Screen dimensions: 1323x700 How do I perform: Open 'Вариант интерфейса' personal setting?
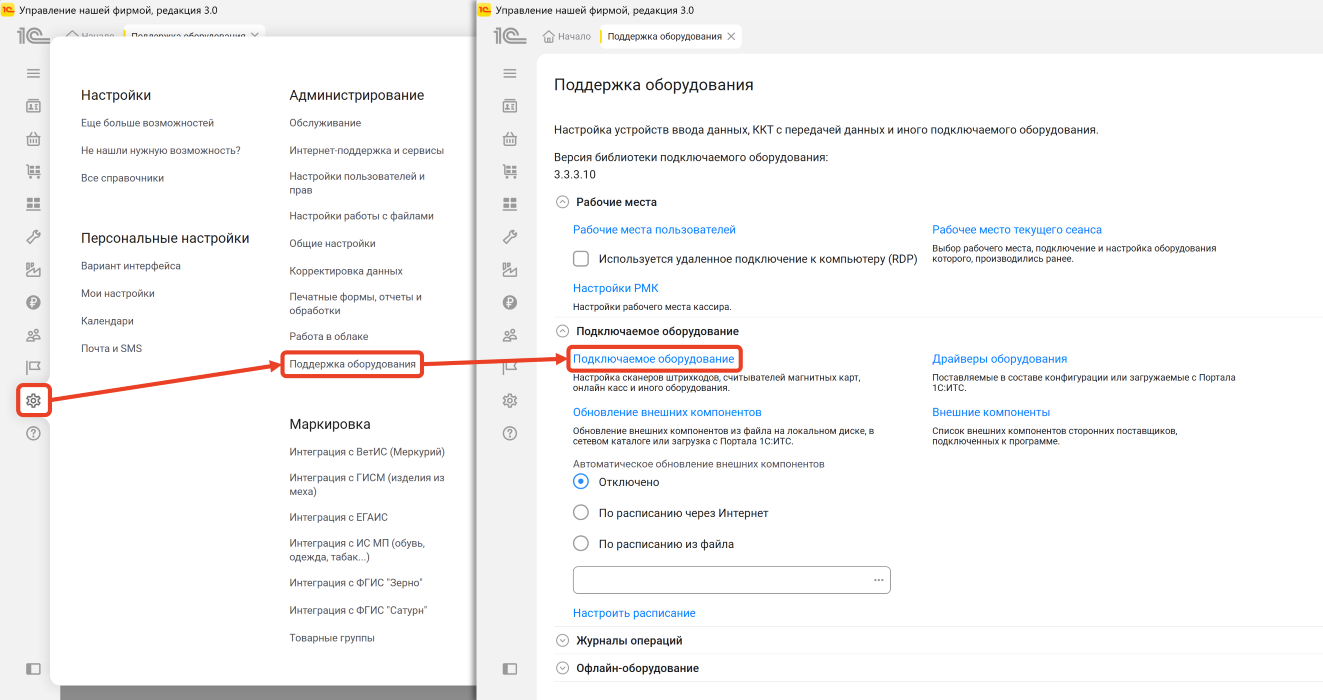point(131,266)
